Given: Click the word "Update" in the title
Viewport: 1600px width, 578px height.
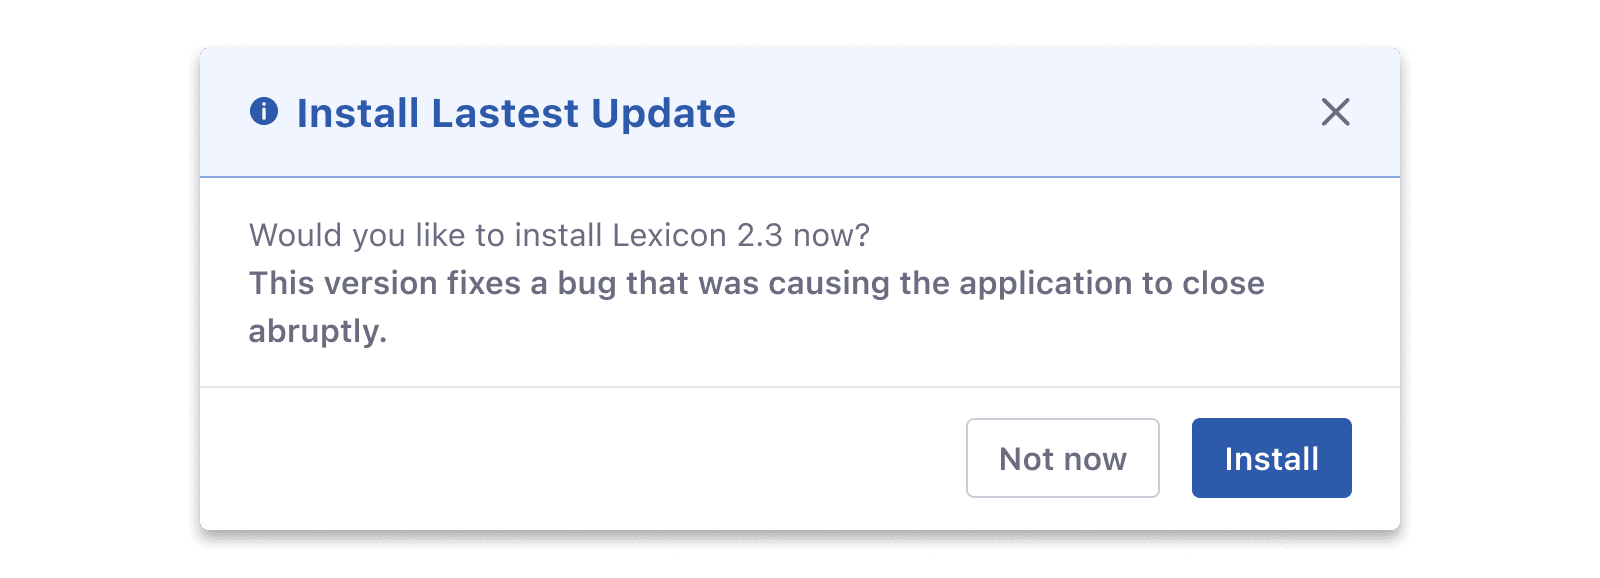Looking at the screenshot, I should 663,113.
